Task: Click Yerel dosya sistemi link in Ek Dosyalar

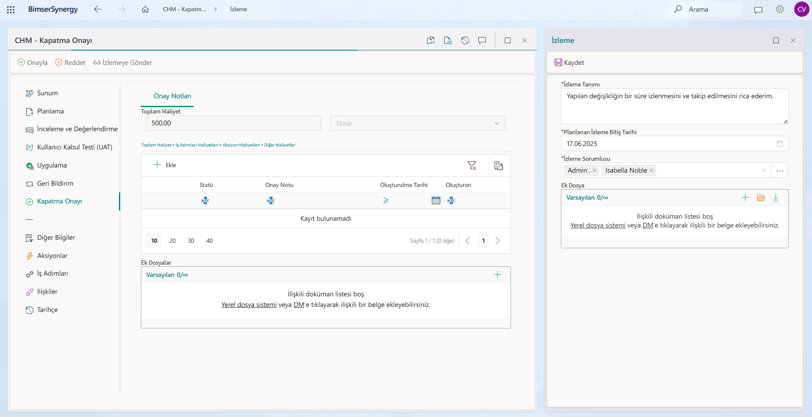Action: (x=249, y=304)
